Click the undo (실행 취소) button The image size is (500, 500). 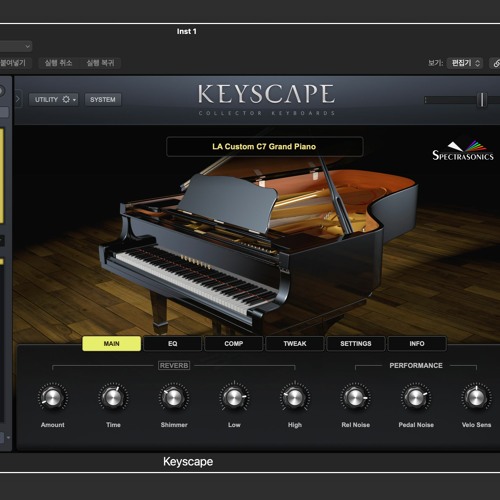(x=58, y=63)
